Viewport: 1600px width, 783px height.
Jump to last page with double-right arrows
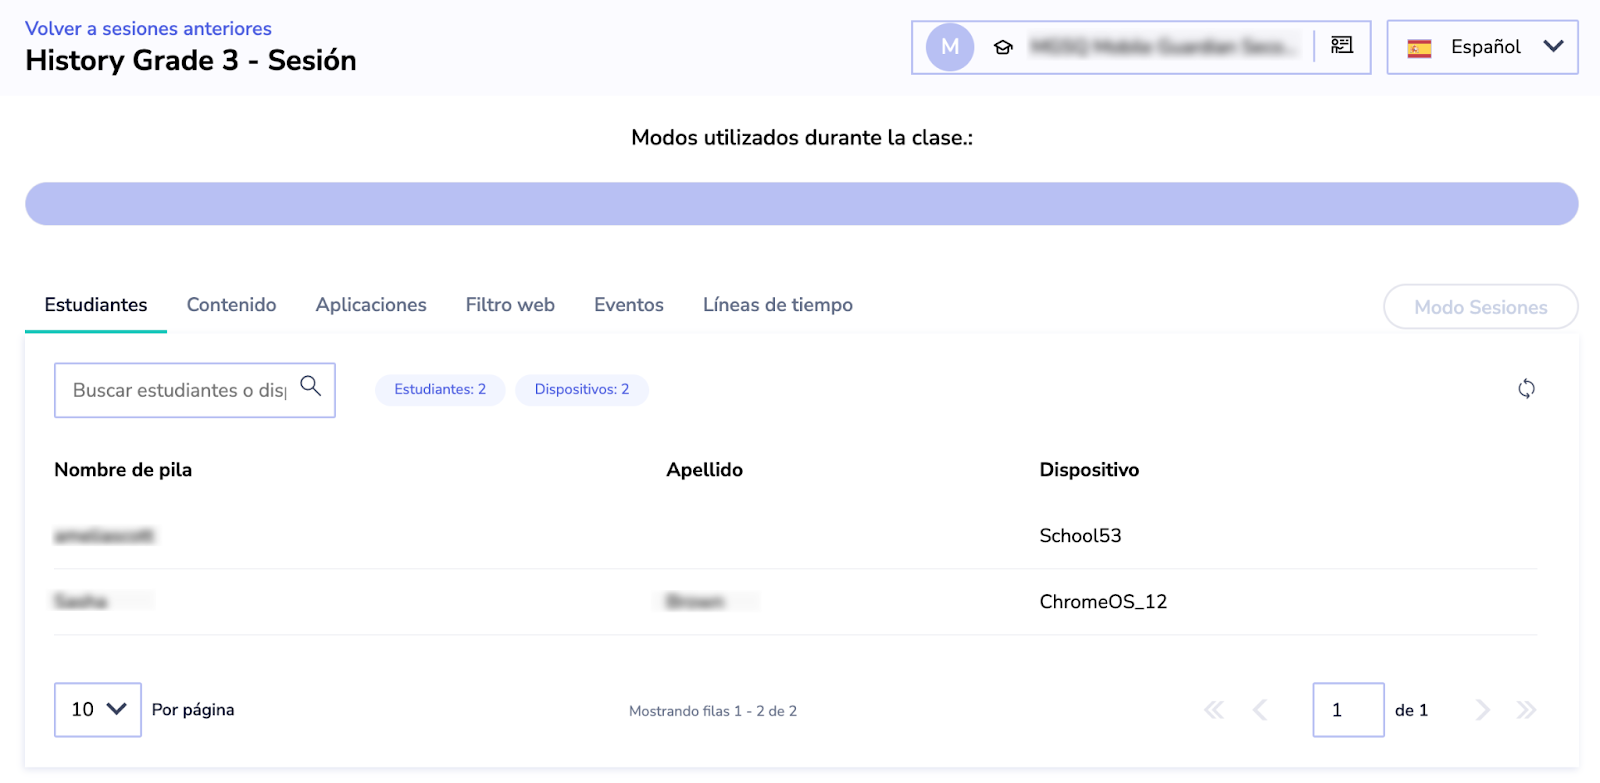[1526, 710]
